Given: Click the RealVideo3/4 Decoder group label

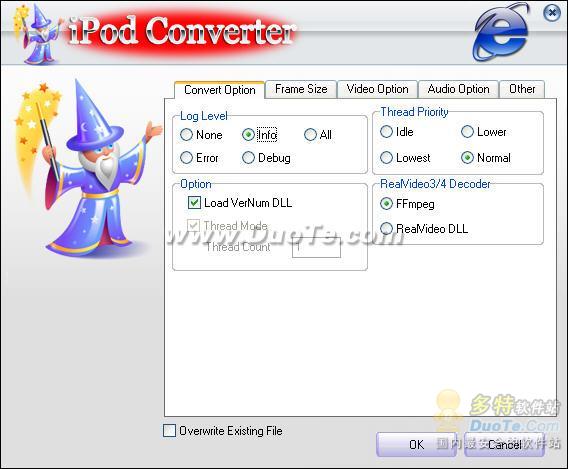Looking at the screenshot, I should 435,184.
